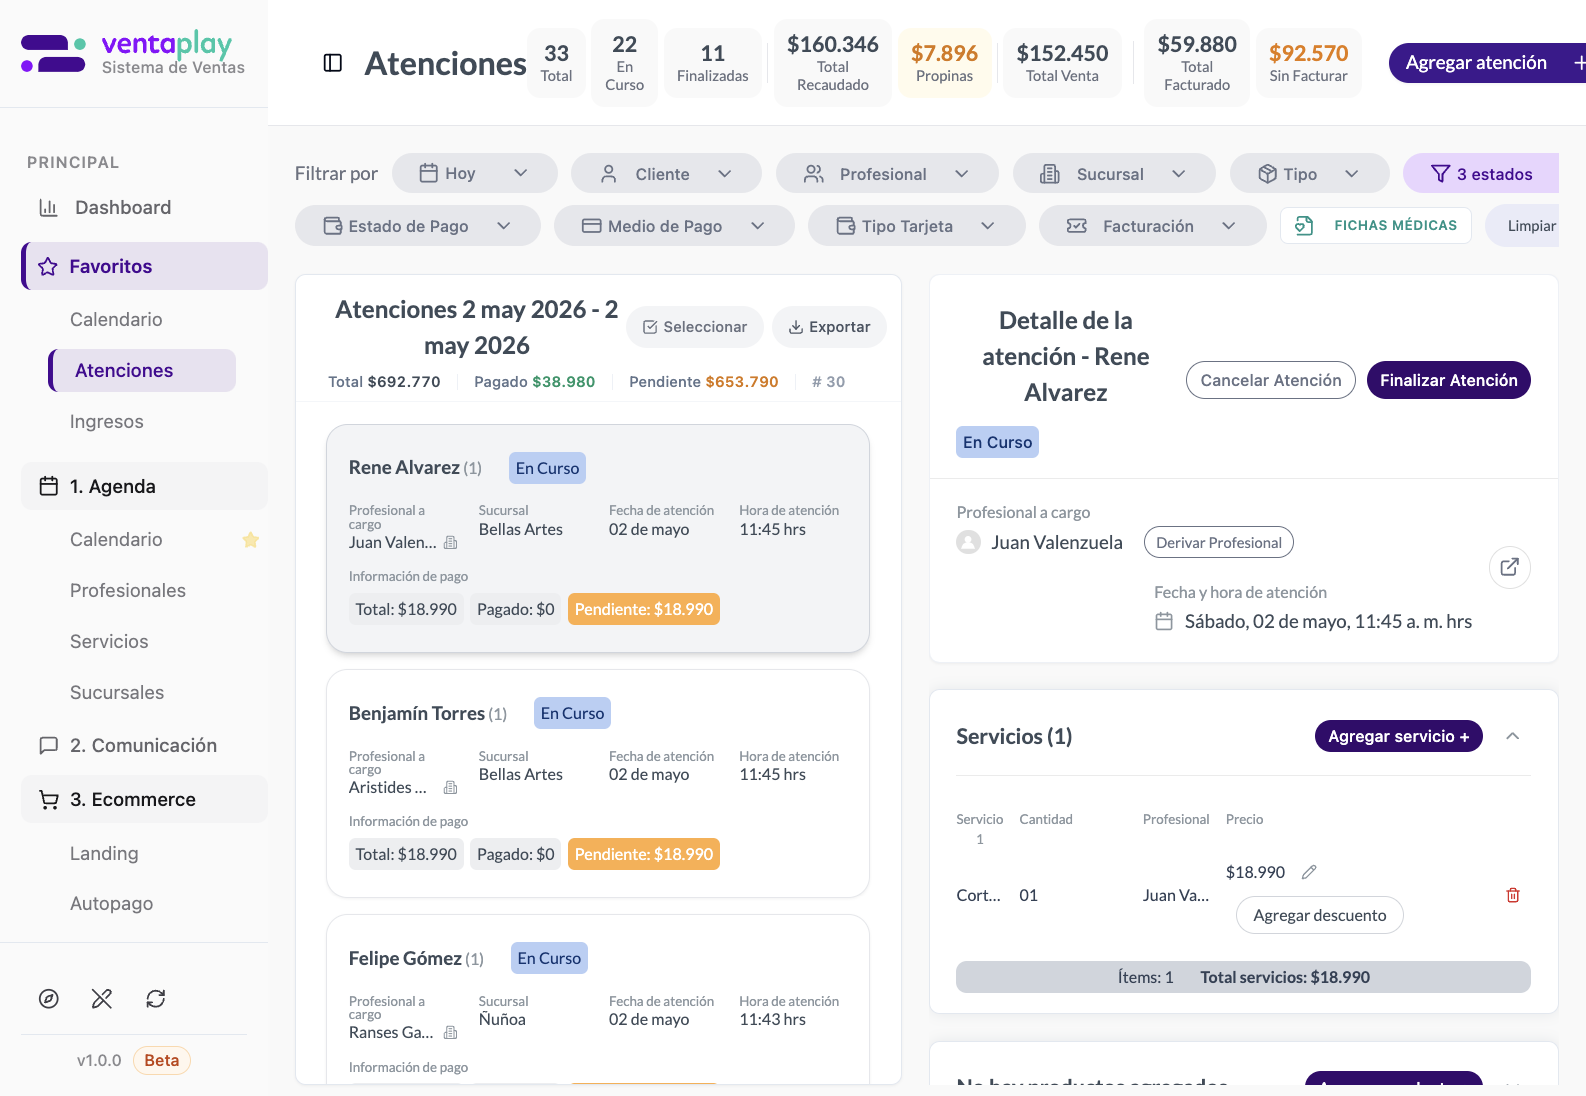The height and width of the screenshot is (1096, 1586).
Task: Collapse the 1. Agenda section
Action: (145, 486)
